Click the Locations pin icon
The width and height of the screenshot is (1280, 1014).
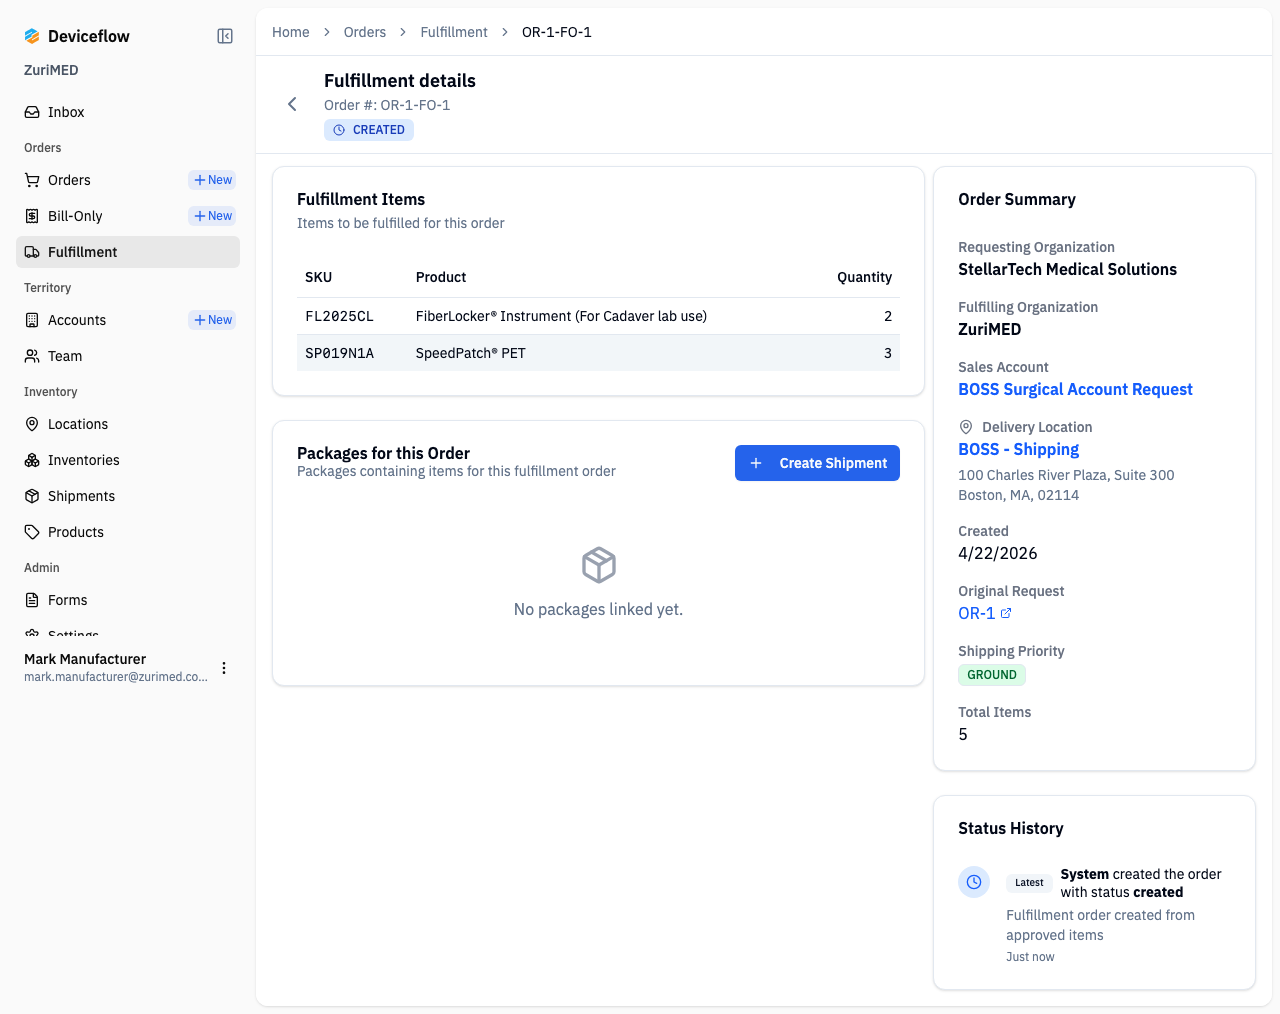tap(32, 424)
